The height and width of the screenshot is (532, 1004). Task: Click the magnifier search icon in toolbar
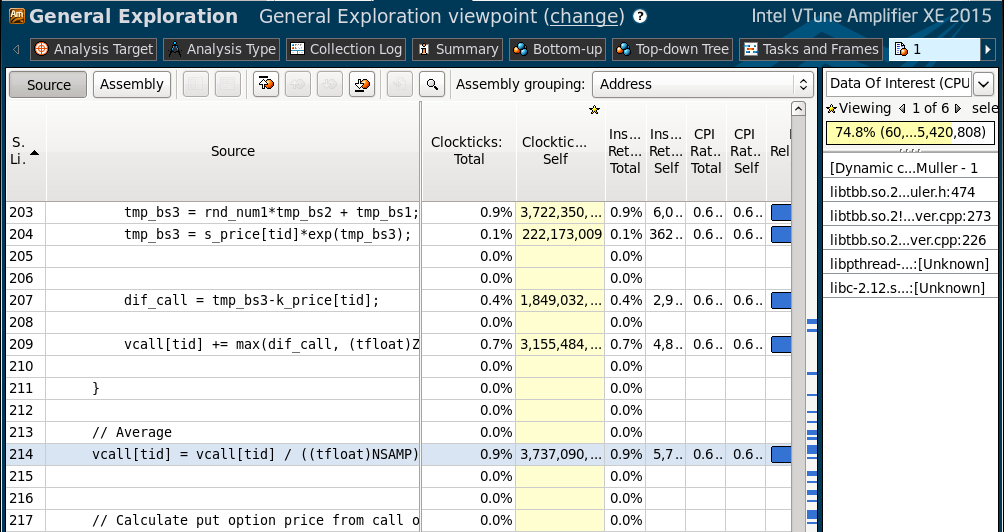(x=431, y=85)
